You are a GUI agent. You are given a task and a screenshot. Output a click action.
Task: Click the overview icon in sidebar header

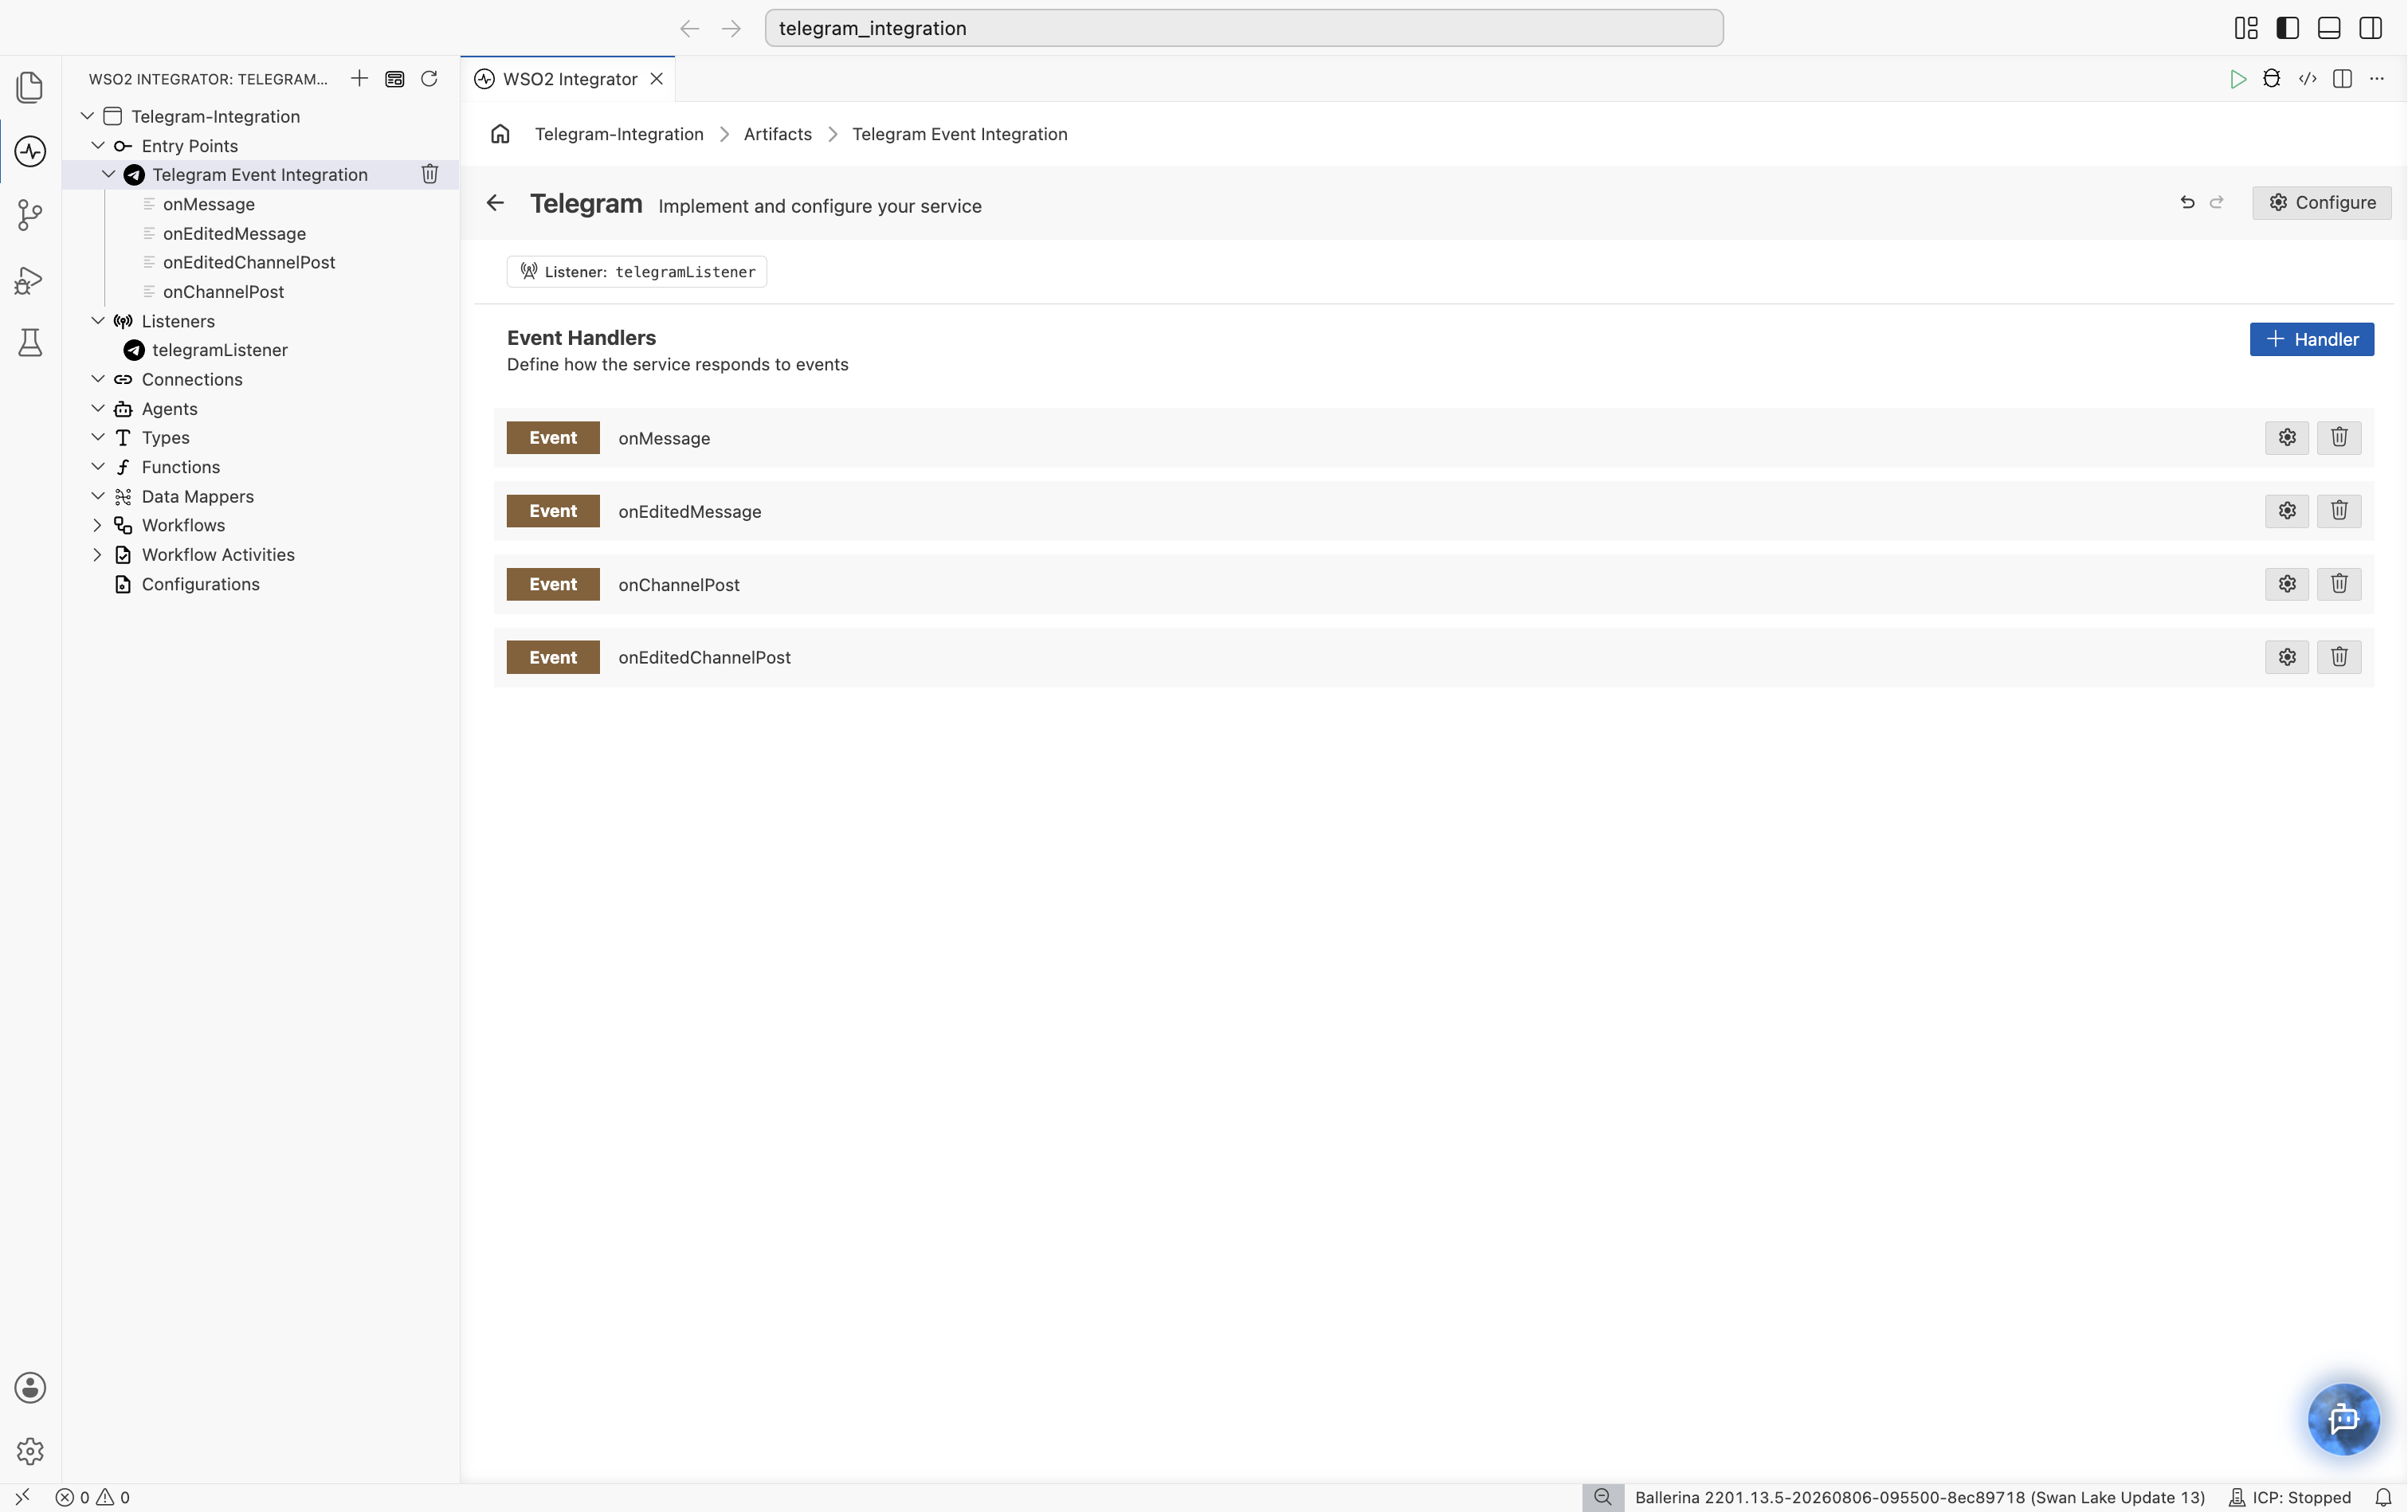coord(395,79)
